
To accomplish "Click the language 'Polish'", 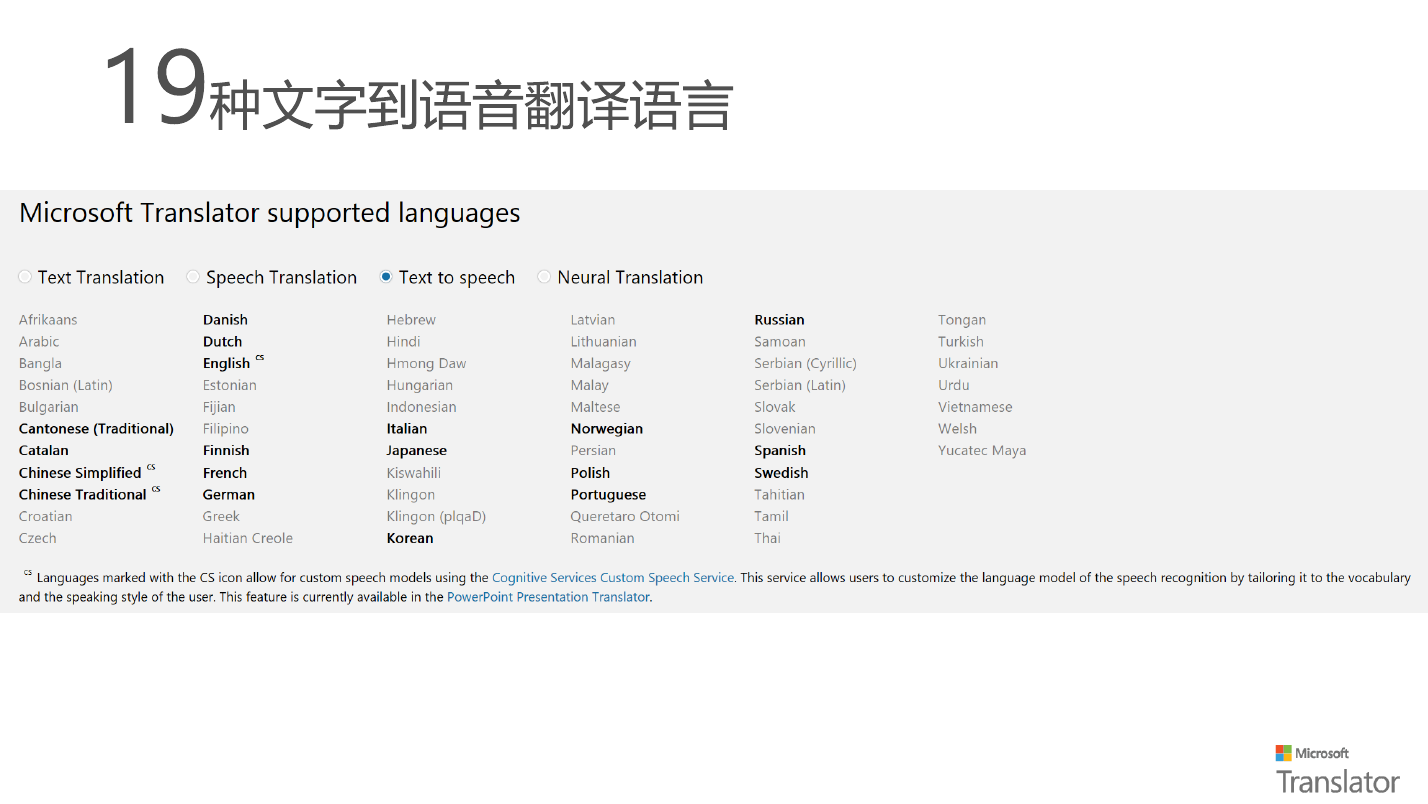I will (590, 473).
